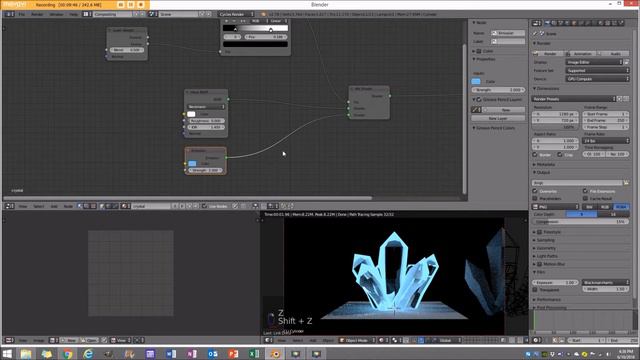Open Outlook from the taskbar

(213, 353)
